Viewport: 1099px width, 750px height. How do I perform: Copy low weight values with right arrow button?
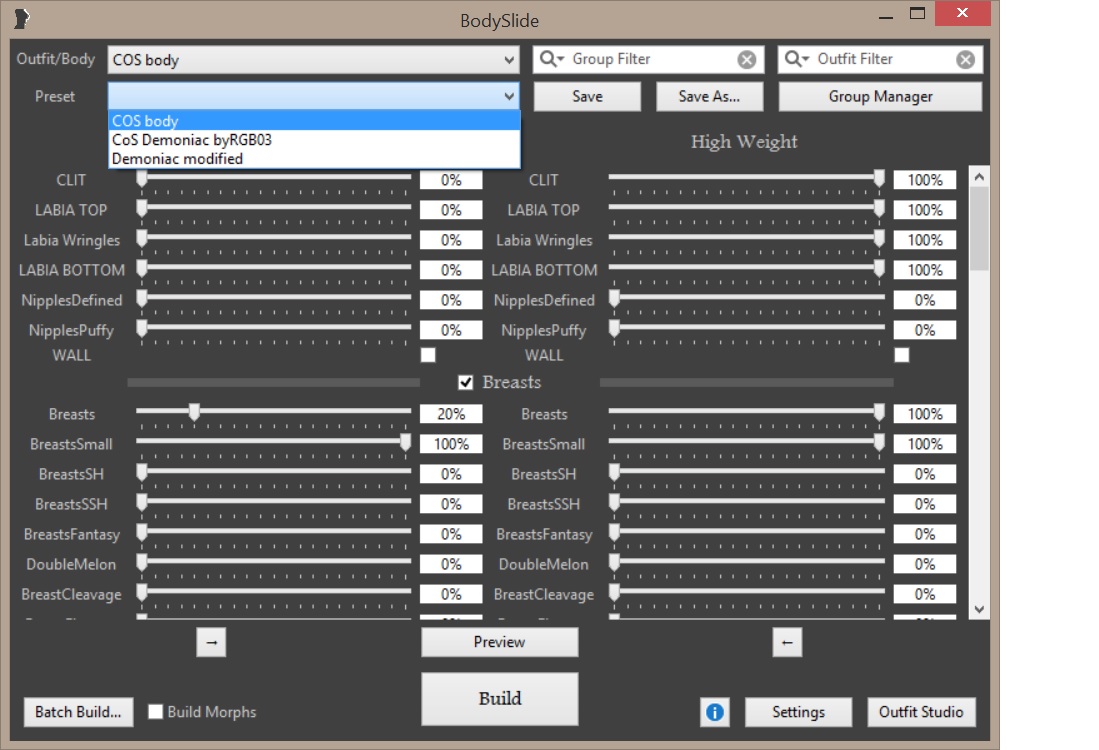212,642
